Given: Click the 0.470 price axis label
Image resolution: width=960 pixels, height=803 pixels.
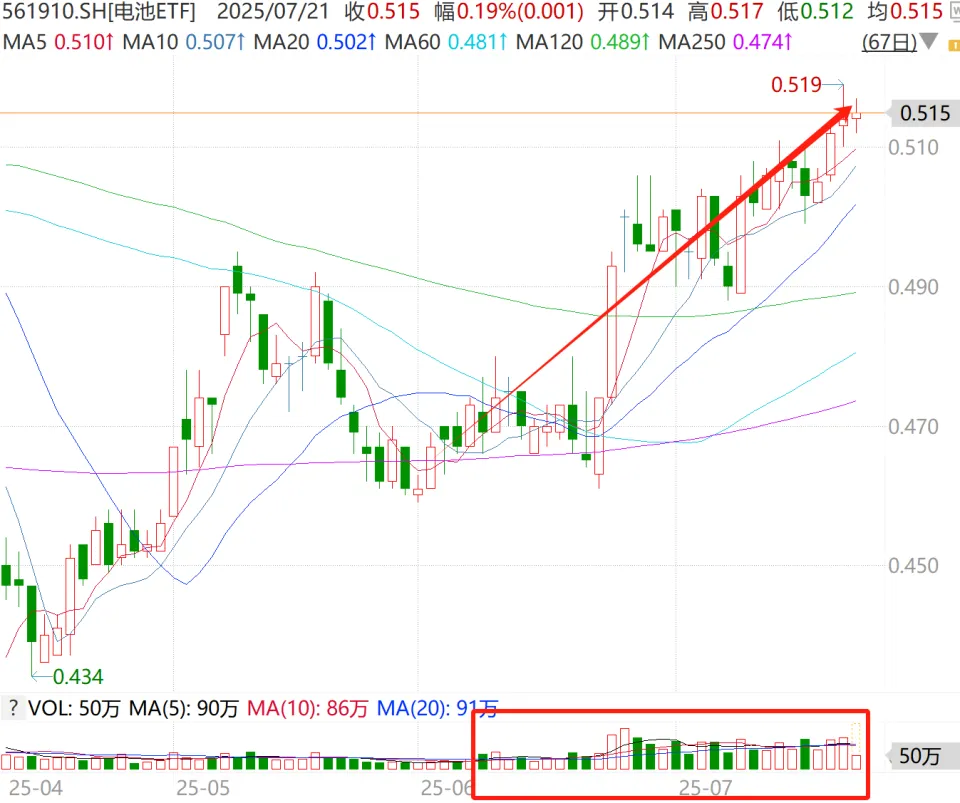Looking at the screenshot, I should (x=913, y=427).
